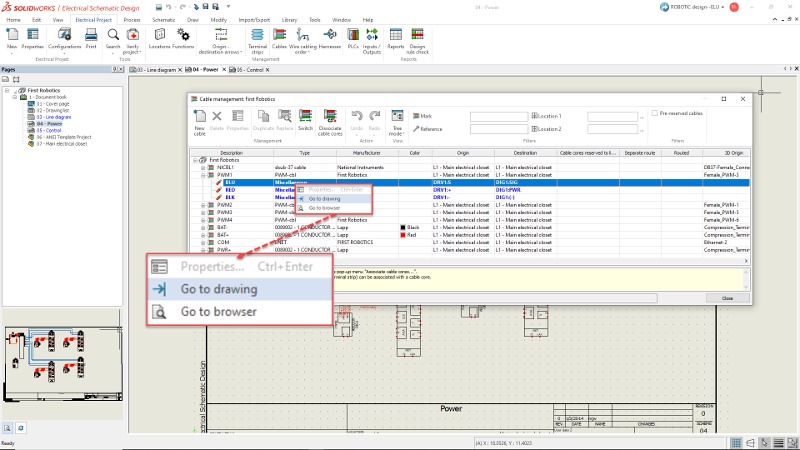Run the Design rule check tool

point(417,36)
